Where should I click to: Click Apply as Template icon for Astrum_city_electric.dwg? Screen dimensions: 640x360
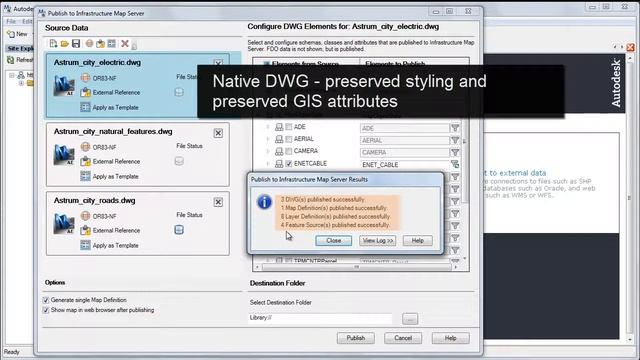click(85, 107)
